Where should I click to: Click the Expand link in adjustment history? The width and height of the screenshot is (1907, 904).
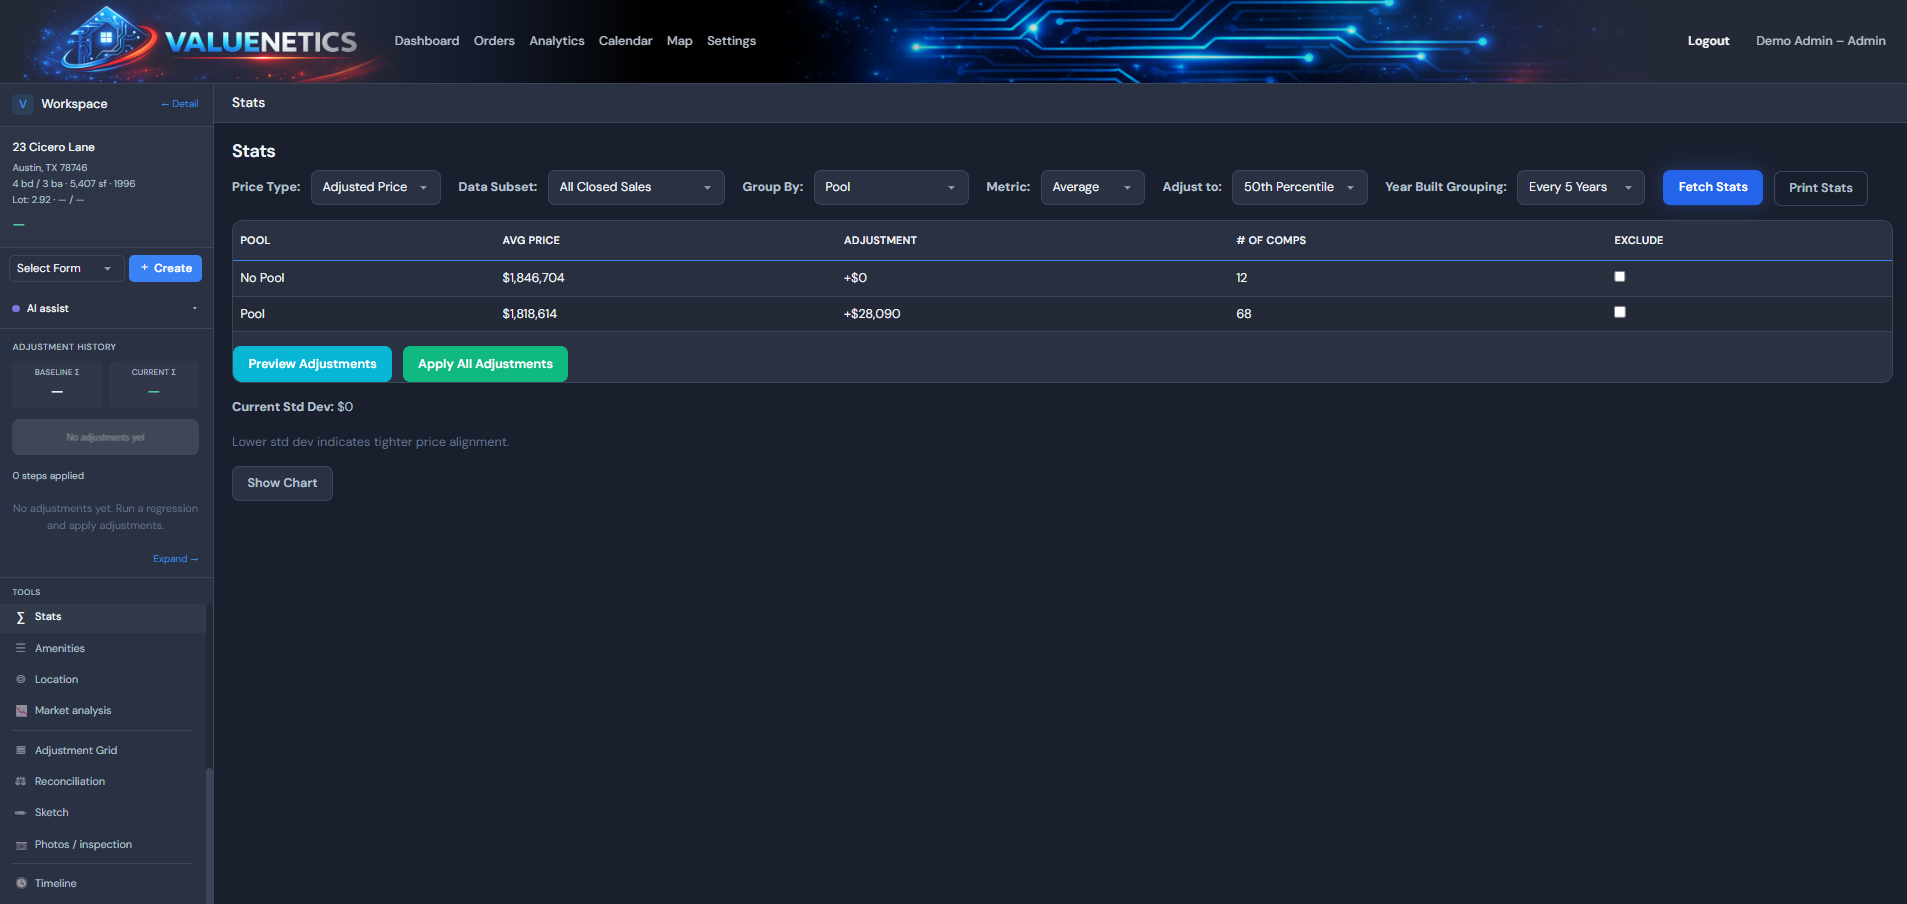pos(175,559)
